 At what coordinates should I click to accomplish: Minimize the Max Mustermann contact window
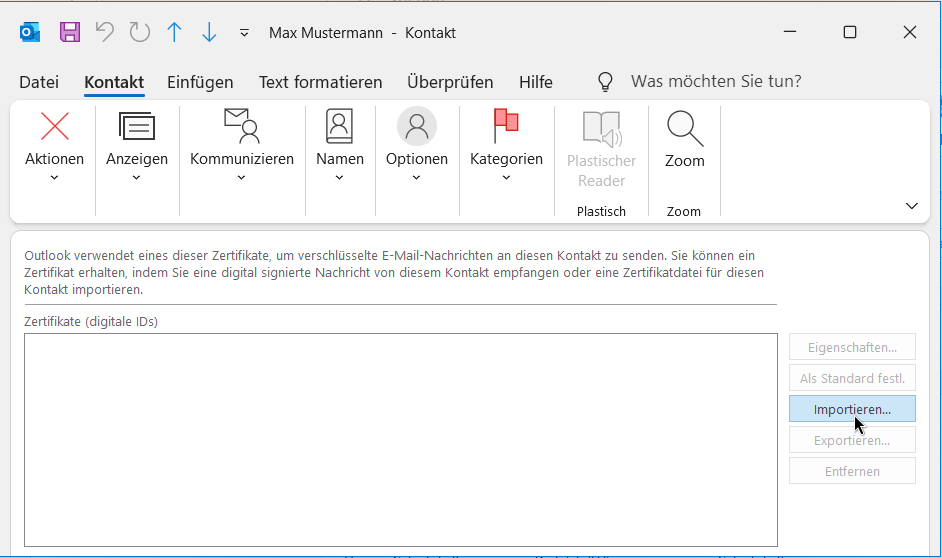click(790, 32)
